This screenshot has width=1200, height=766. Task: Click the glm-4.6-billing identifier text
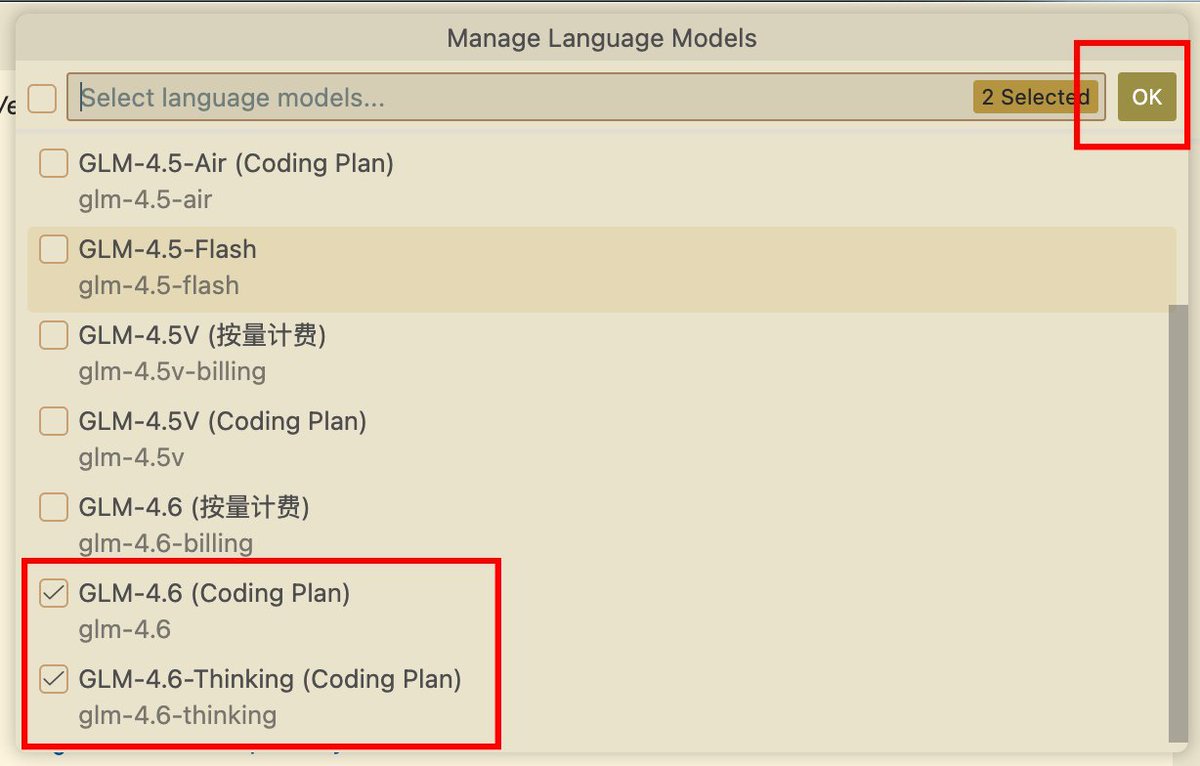pyautogui.click(x=165, y=543)
